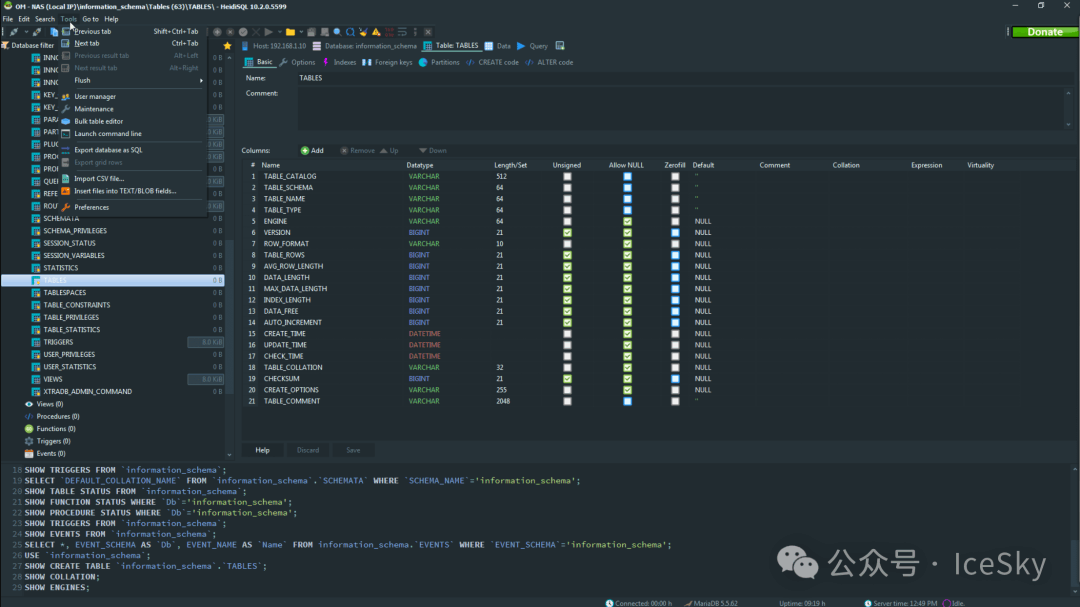The width and height of the screenshot is (1080, 607).
Task: Click the database tree vertical scrollbar
Action: tap(229, 255)
